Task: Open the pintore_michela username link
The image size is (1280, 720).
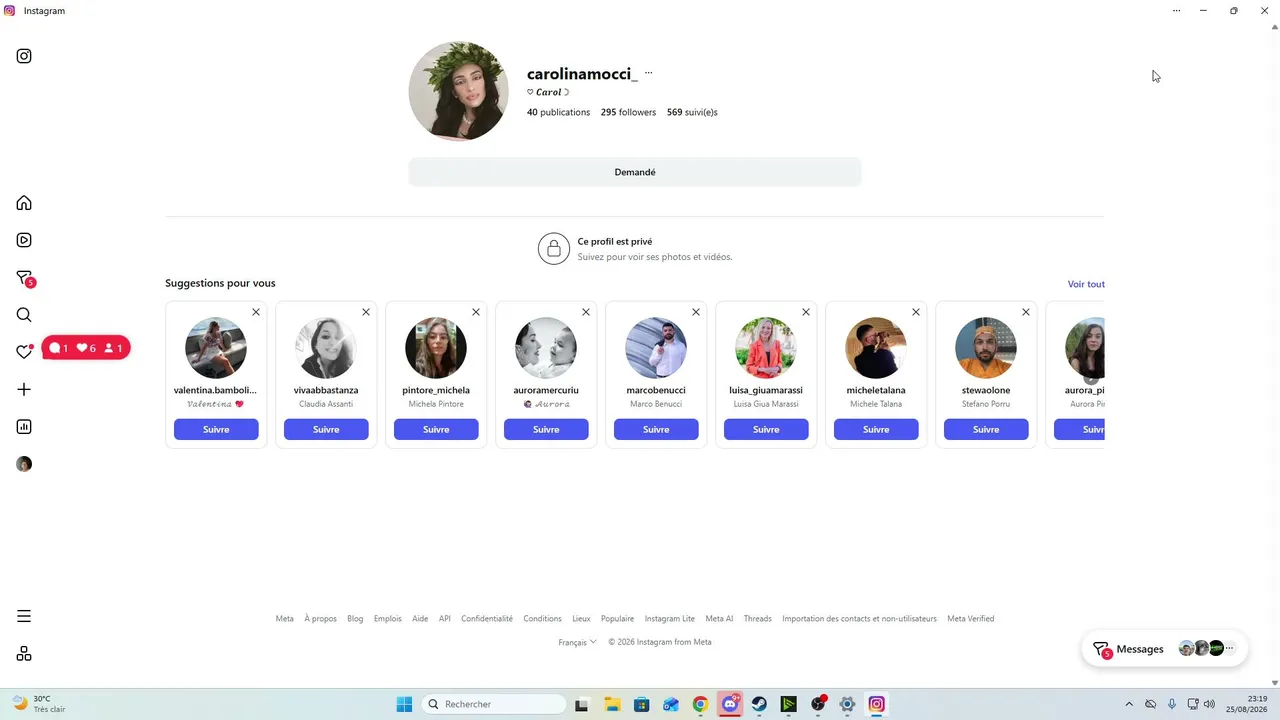Action: point(436,390)
